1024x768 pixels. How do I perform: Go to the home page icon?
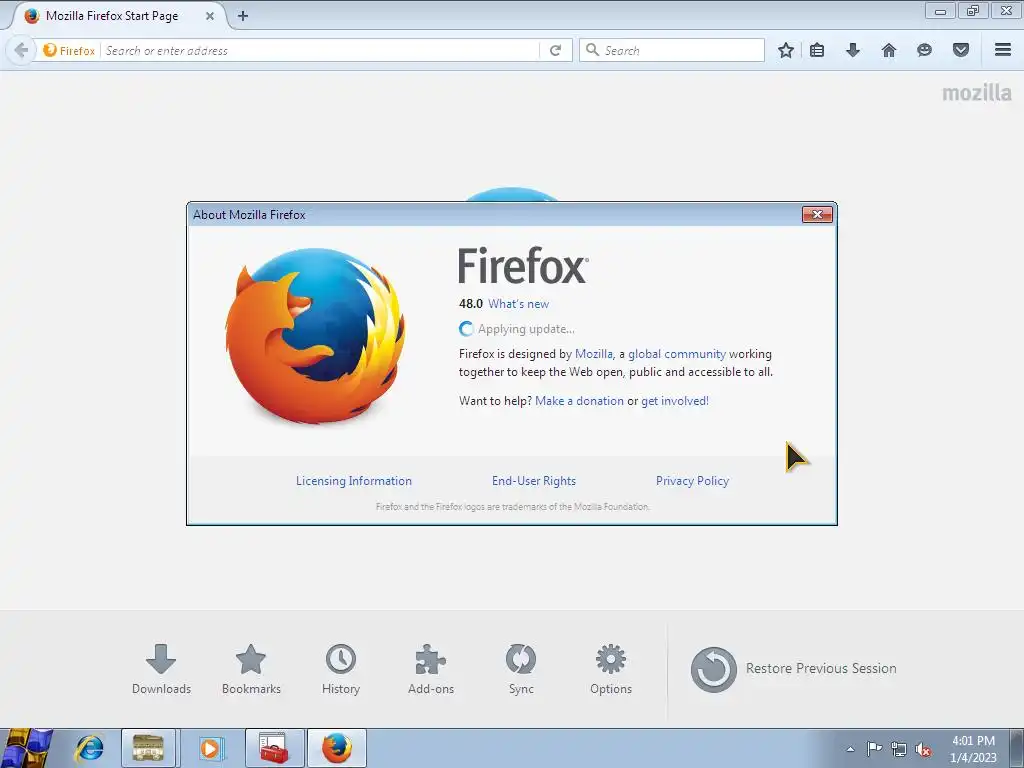pyautogui.click(x=889, y=50)
